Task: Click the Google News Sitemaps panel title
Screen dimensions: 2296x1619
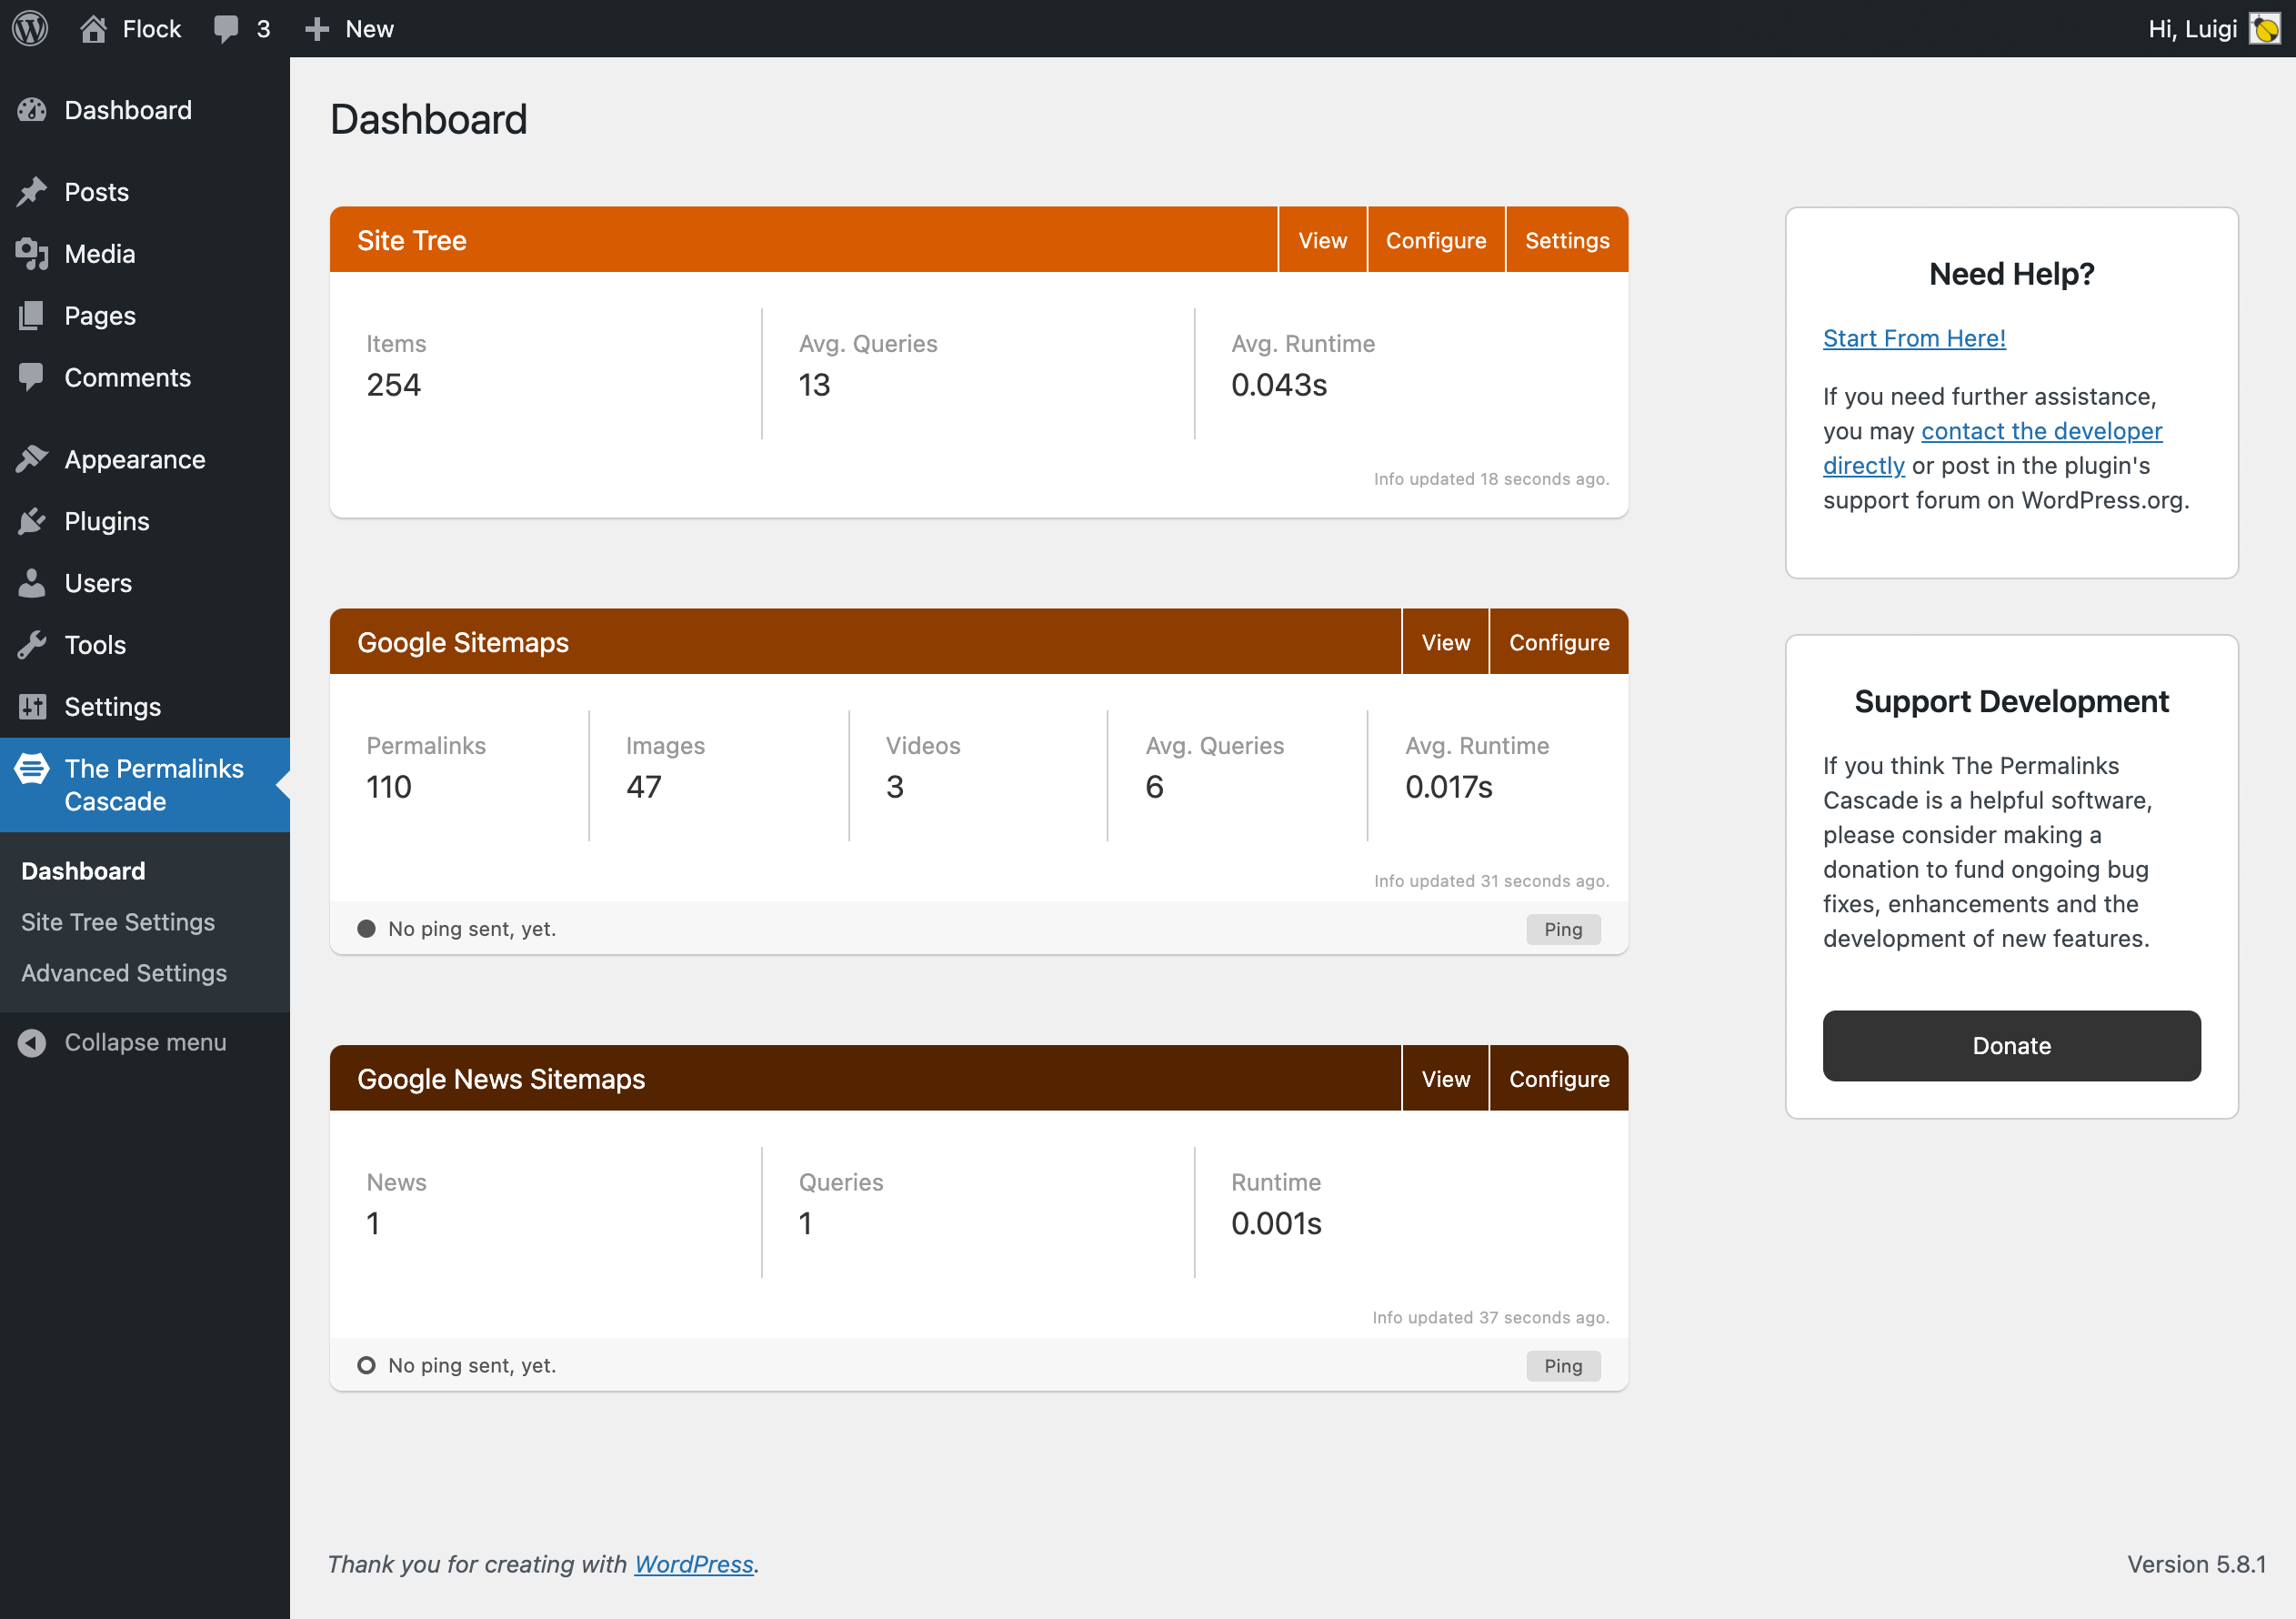Action: tap(501, 1079)
